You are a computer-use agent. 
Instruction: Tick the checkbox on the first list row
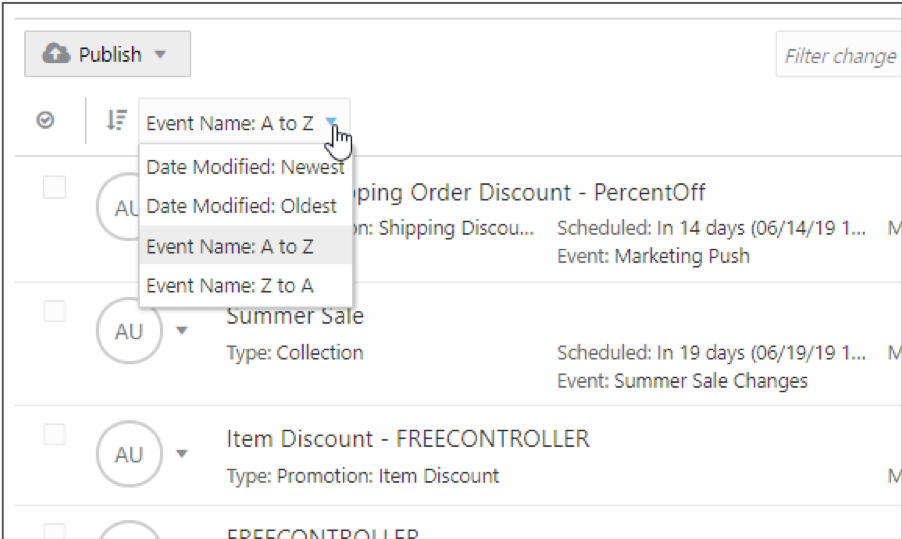pos(54,187)
